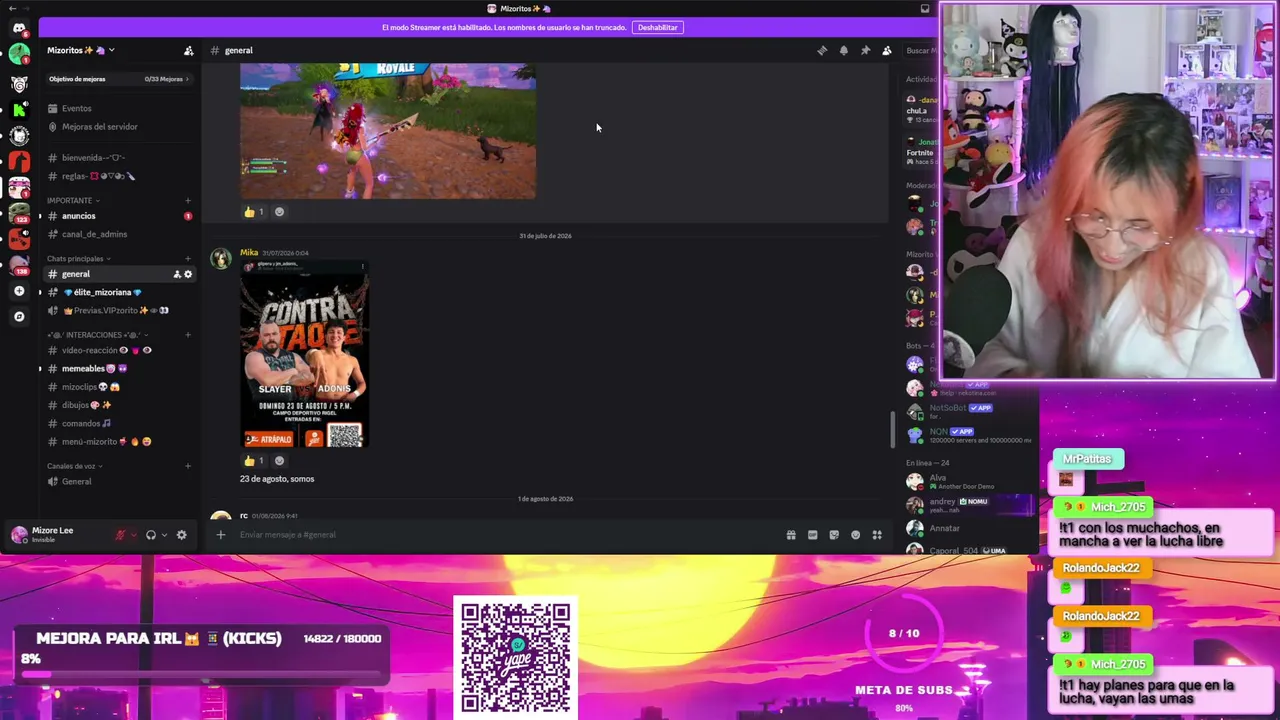Open the GIF picker icon

click(x=812, y=535)
